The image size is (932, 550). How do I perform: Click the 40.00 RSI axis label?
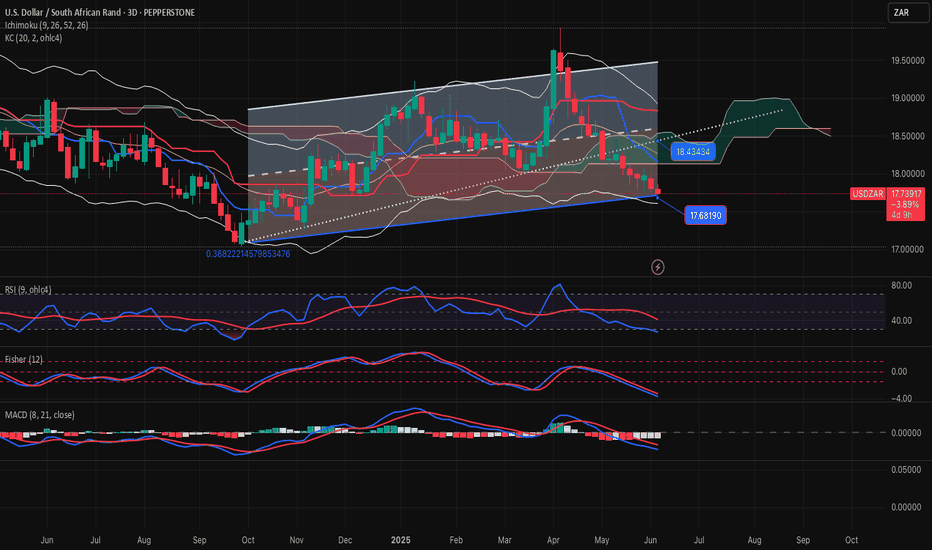tap(902, 320)
